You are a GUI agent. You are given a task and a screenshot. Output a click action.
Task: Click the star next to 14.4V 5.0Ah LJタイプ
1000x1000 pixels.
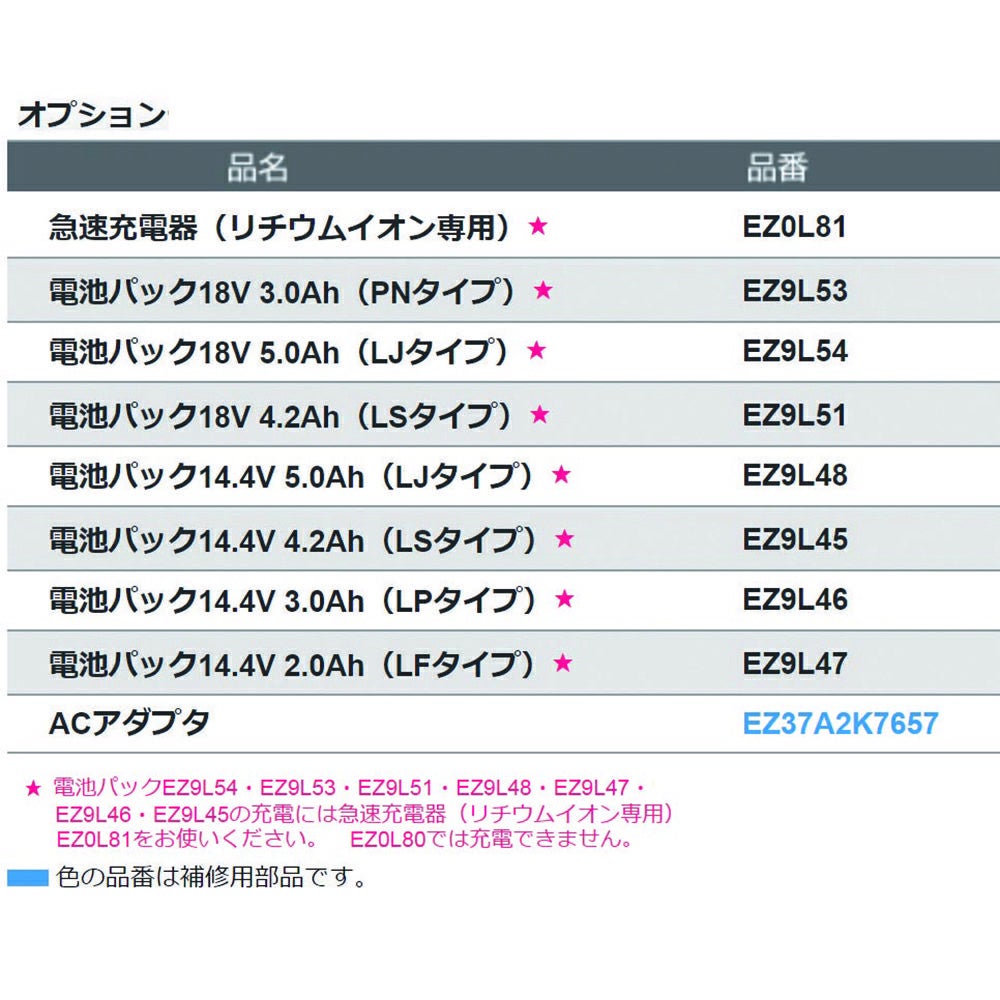[x=561, y=475]
